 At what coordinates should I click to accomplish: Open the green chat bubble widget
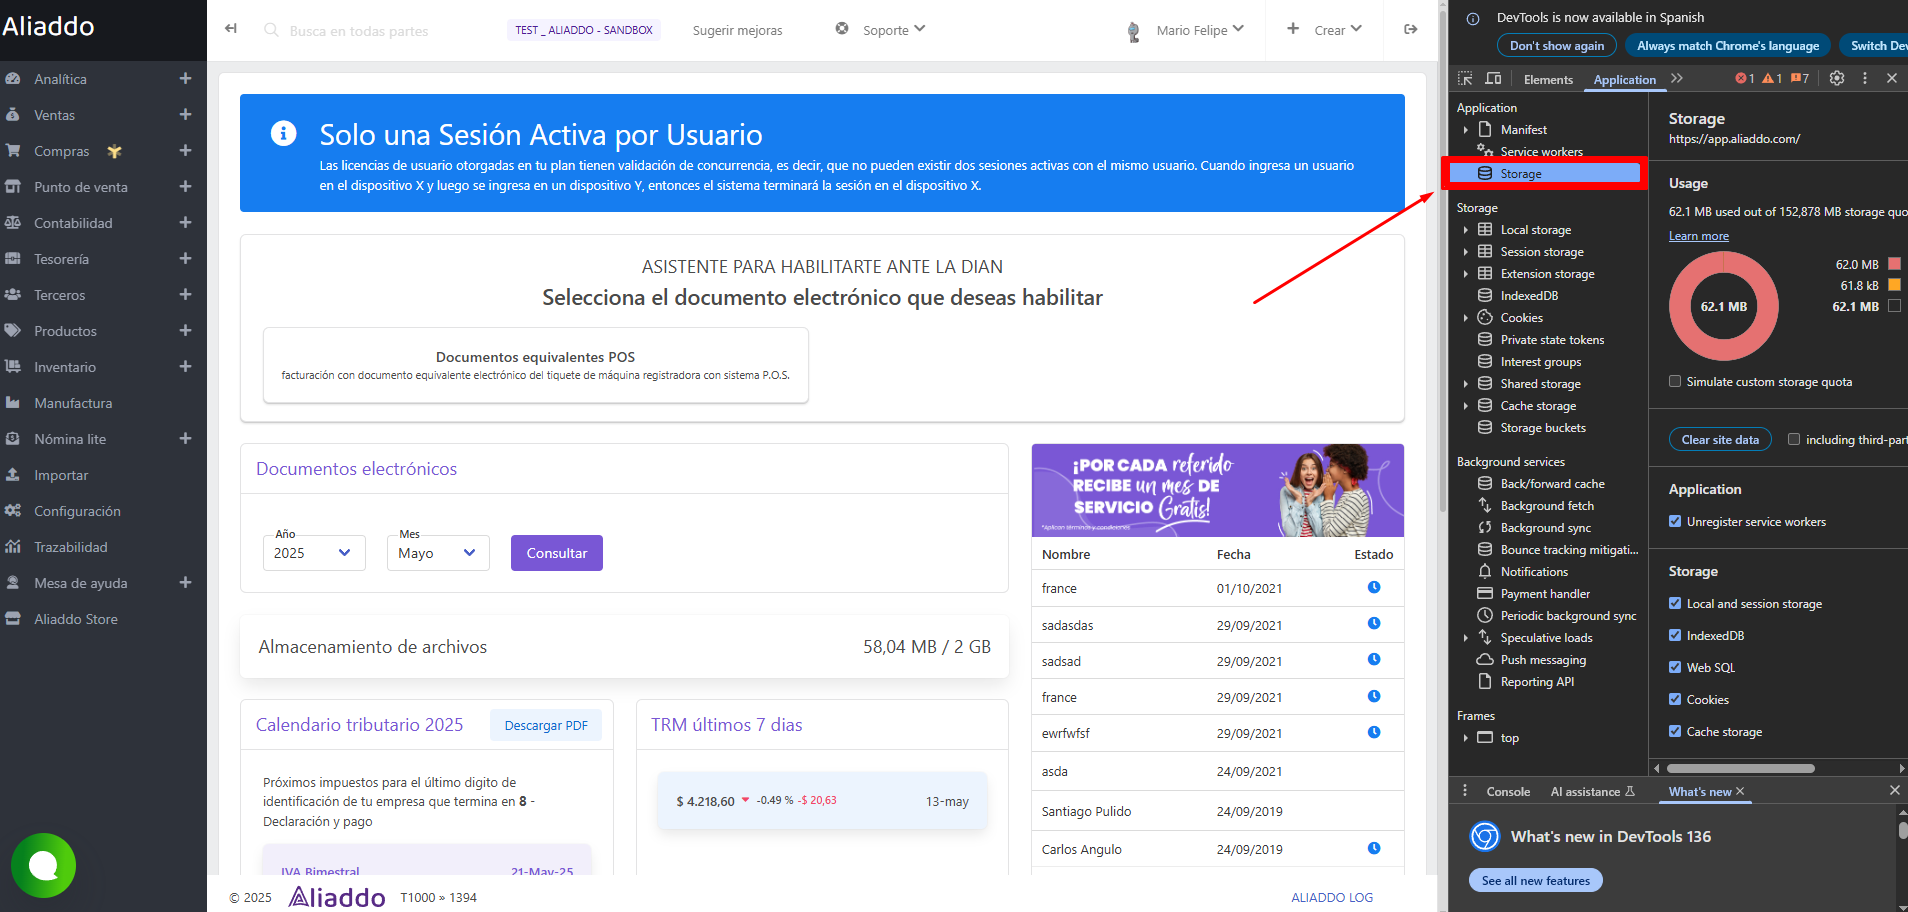tap(43, 865)
